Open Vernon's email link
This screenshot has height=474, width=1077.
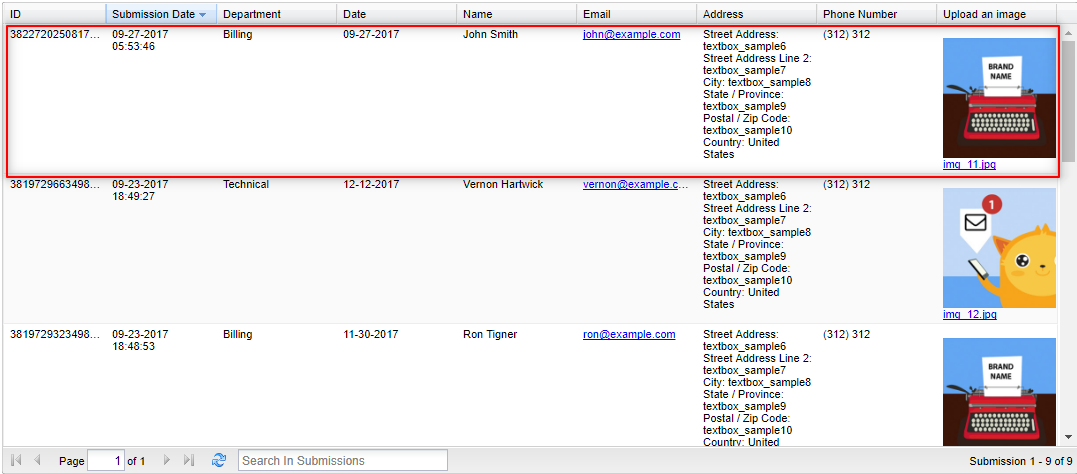[635, 184]
